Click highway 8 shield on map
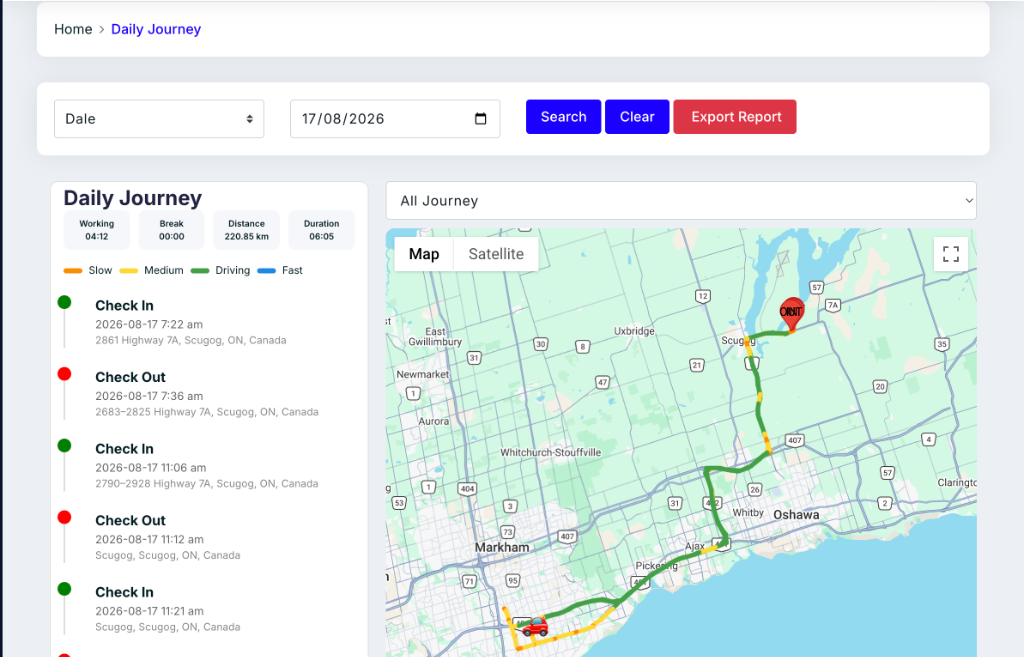This screenshot has width=1024, height=657. [583, 347]
